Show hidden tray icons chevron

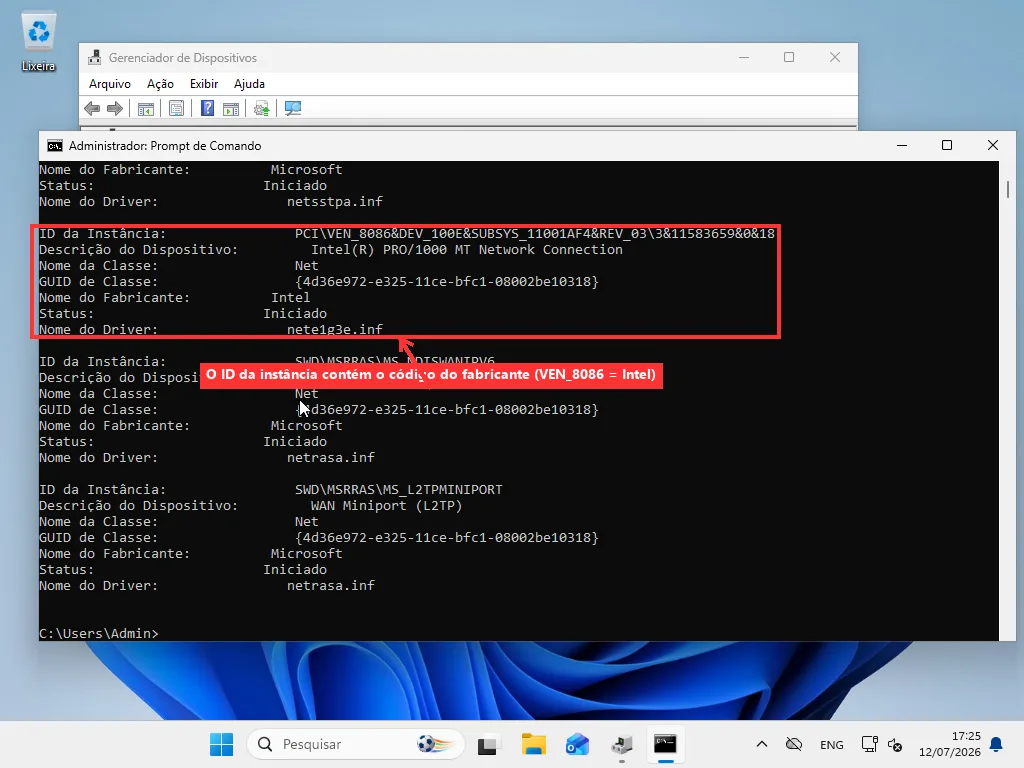pos(761,744)
